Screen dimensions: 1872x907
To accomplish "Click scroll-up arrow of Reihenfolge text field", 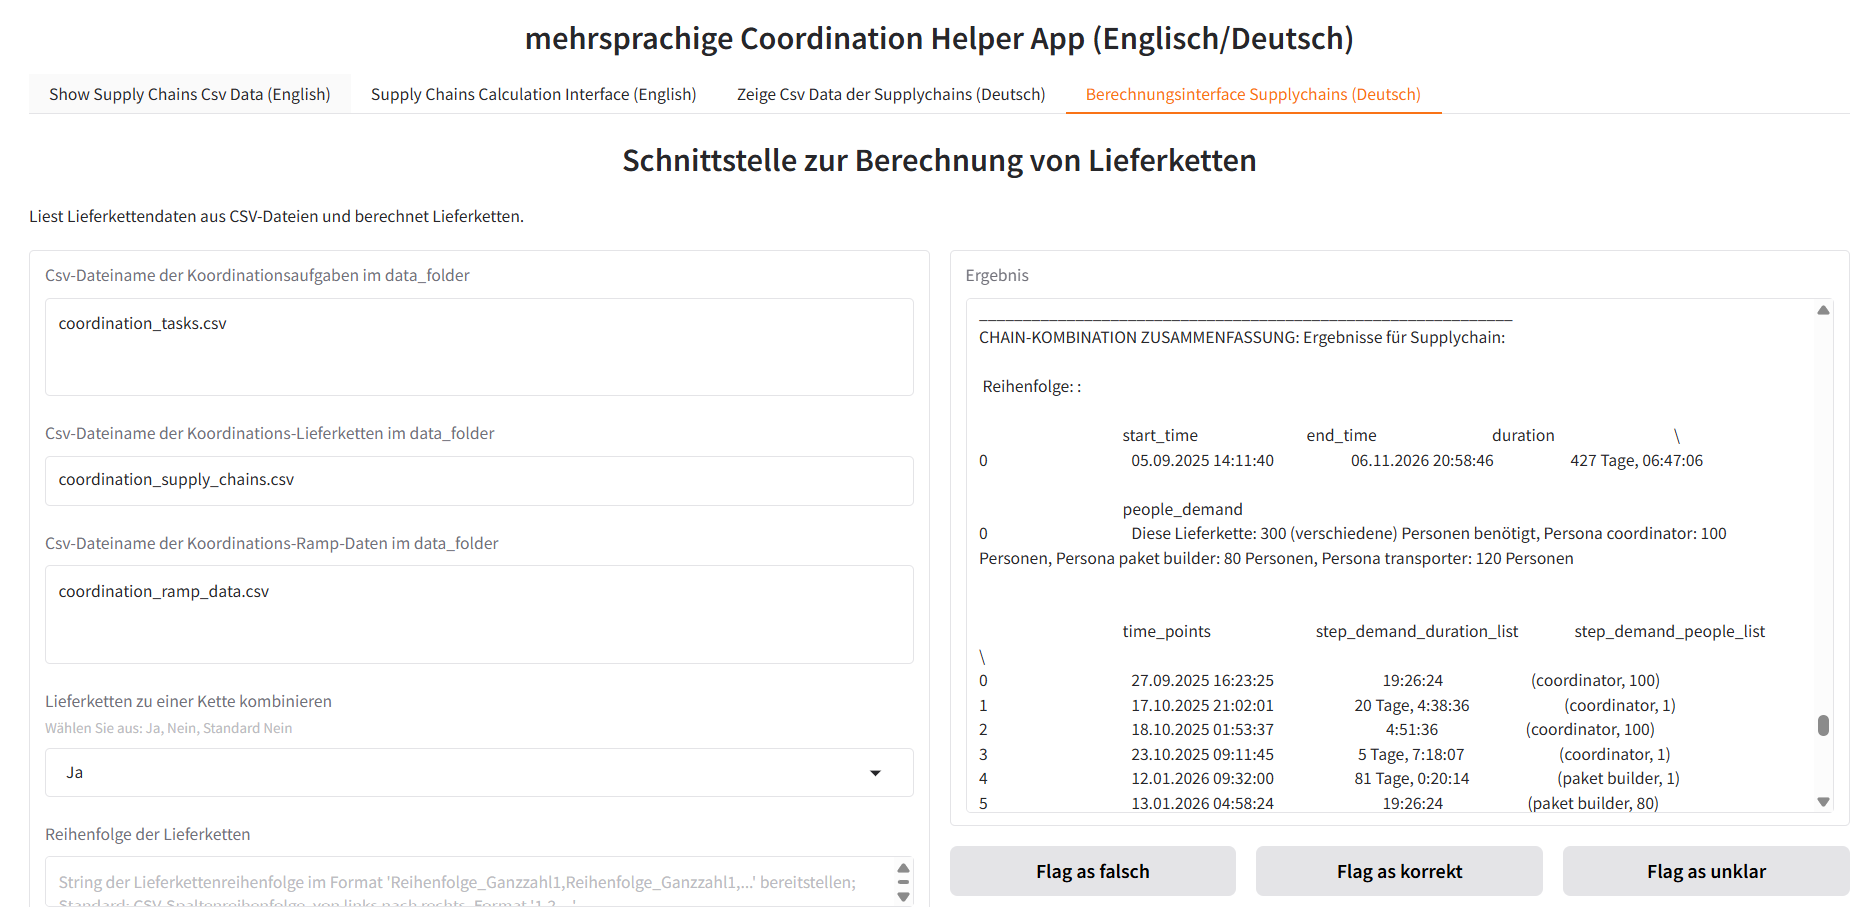I will pos(903,867).
